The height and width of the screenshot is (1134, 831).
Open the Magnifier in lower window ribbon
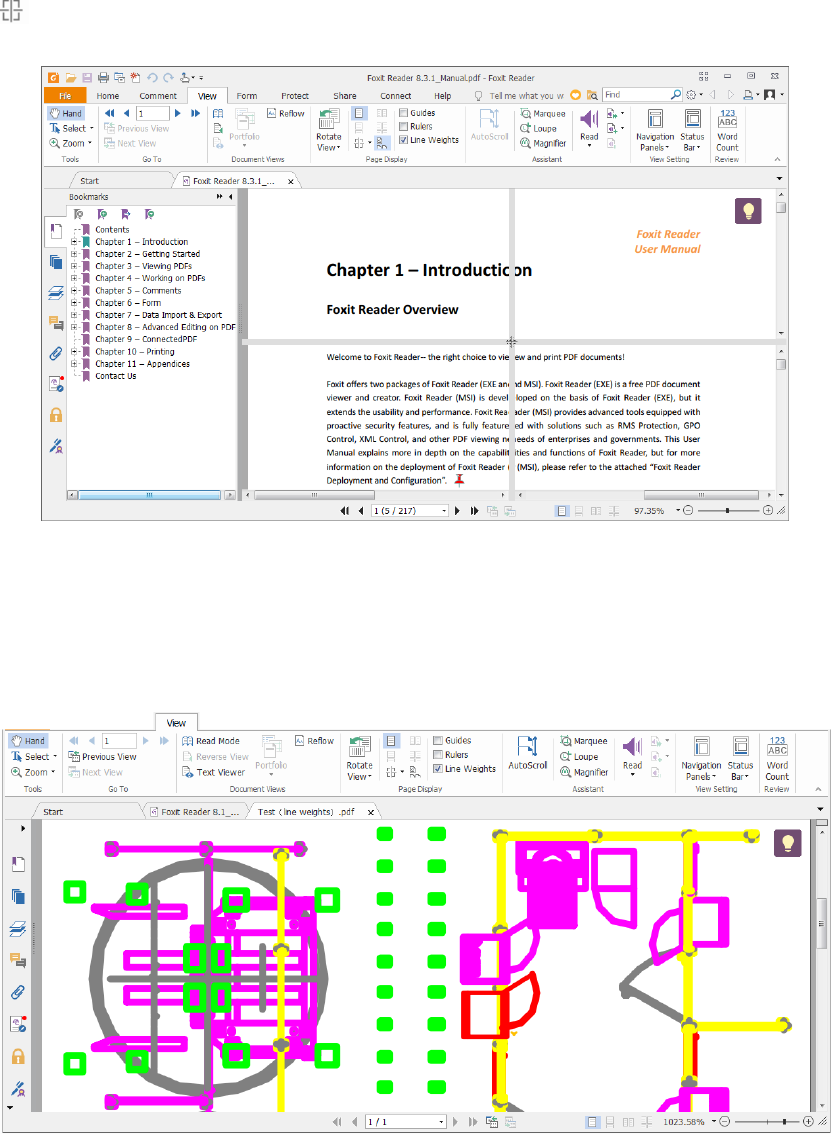coord(584,772)
